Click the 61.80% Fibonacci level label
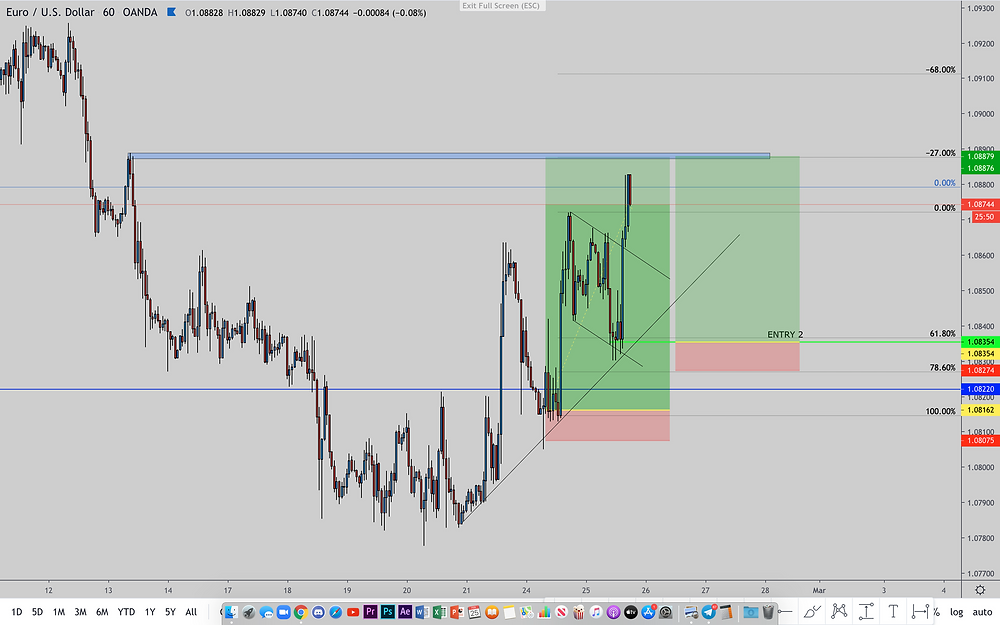1000x625 pixels. click(943, 334)
